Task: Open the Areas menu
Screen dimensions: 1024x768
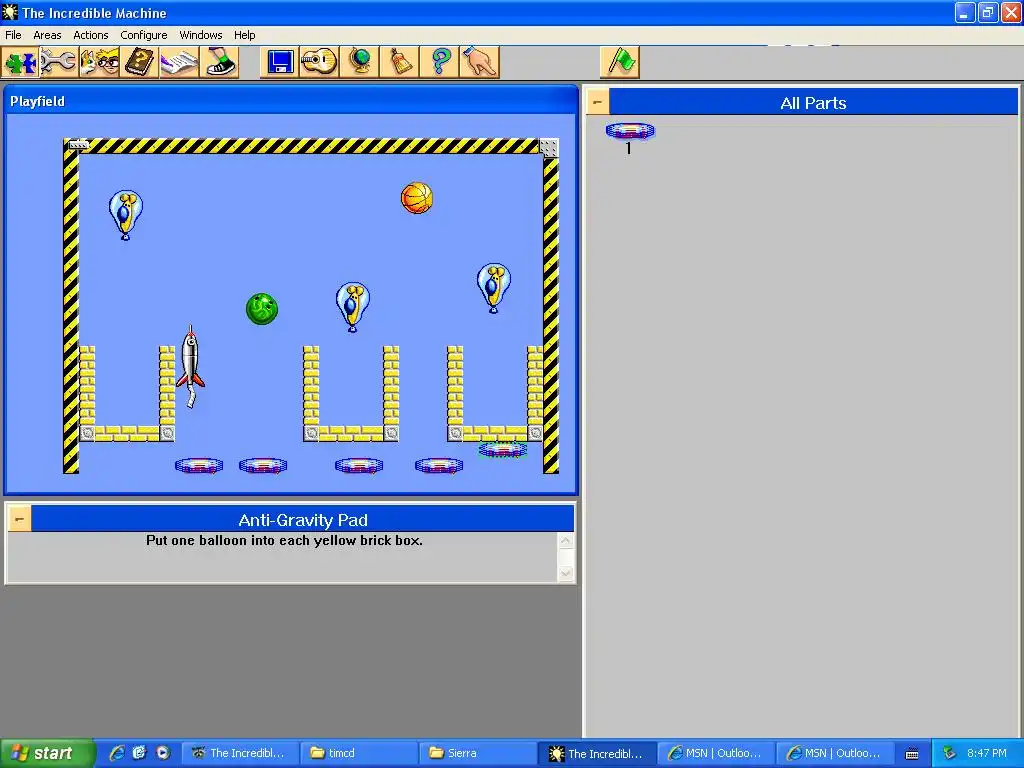Action: pyautogui.click(x=47, y=35)
